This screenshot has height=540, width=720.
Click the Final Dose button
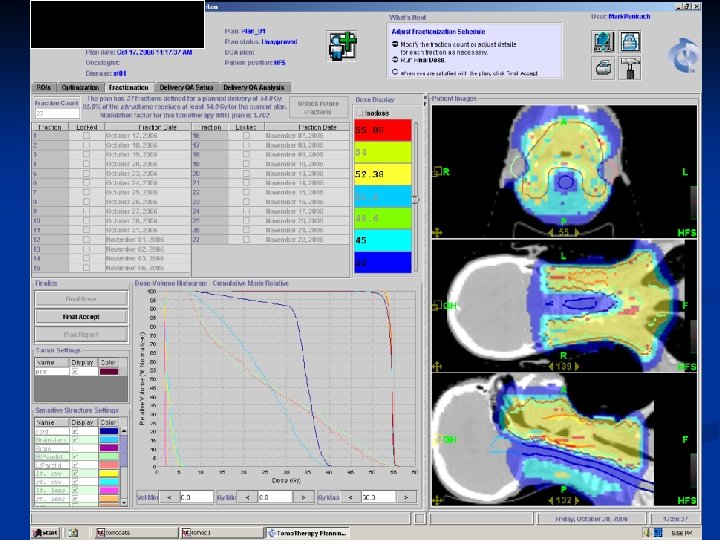81,299
